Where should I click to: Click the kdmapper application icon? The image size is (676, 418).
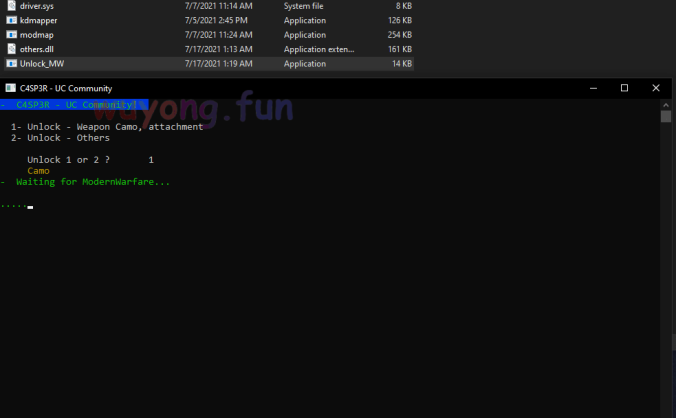coord(11,20)
